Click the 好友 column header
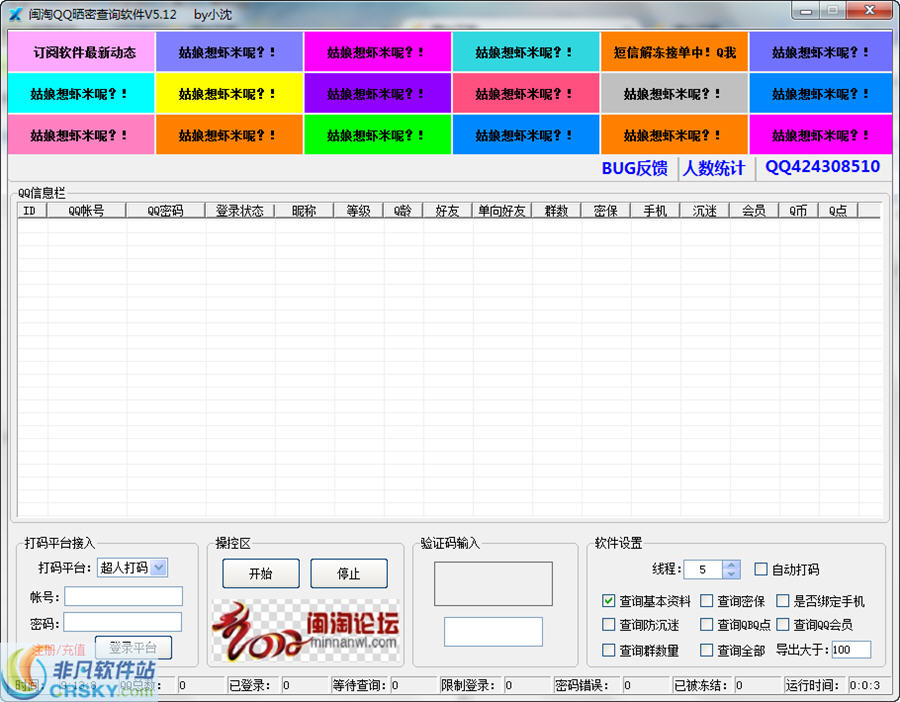900x702 pixels. pos(447,211)
